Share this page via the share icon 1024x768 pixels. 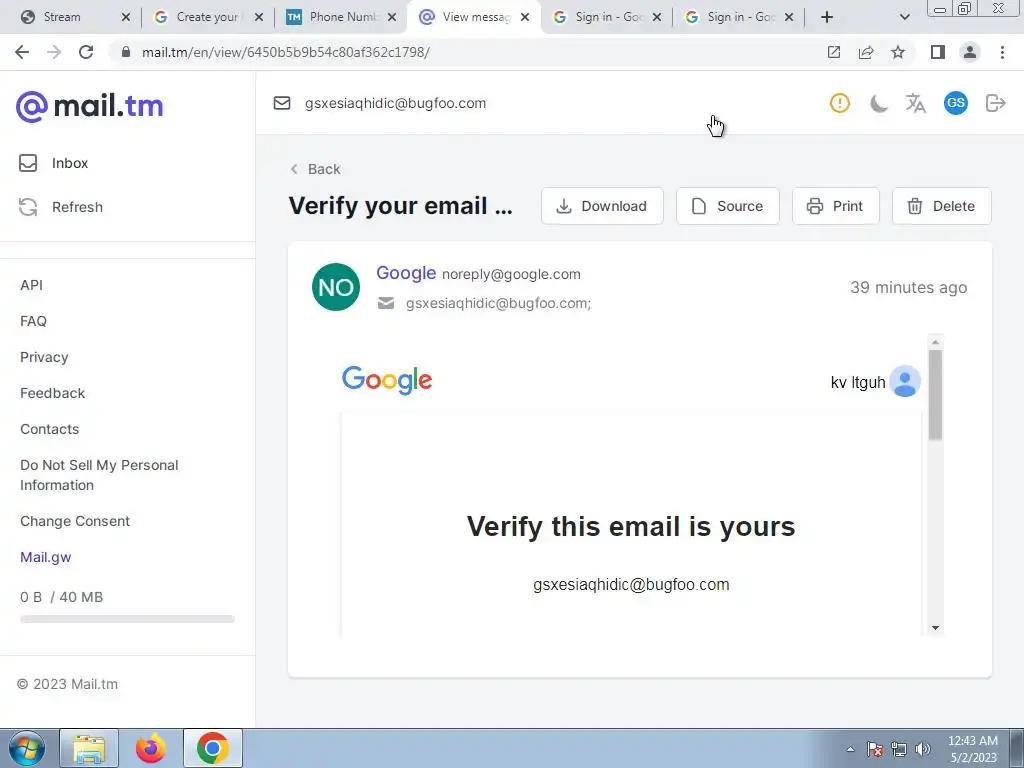click(x=866, y=52)
